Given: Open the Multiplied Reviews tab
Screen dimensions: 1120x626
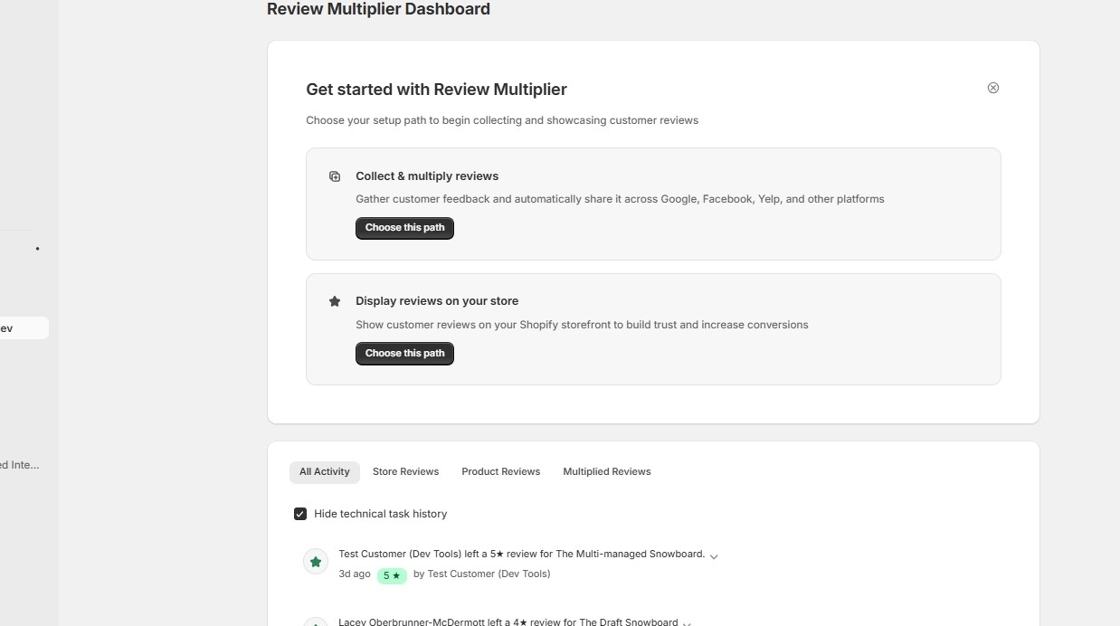Looking at the screenshot, I should pyautogui.click(x=606, y=472).
